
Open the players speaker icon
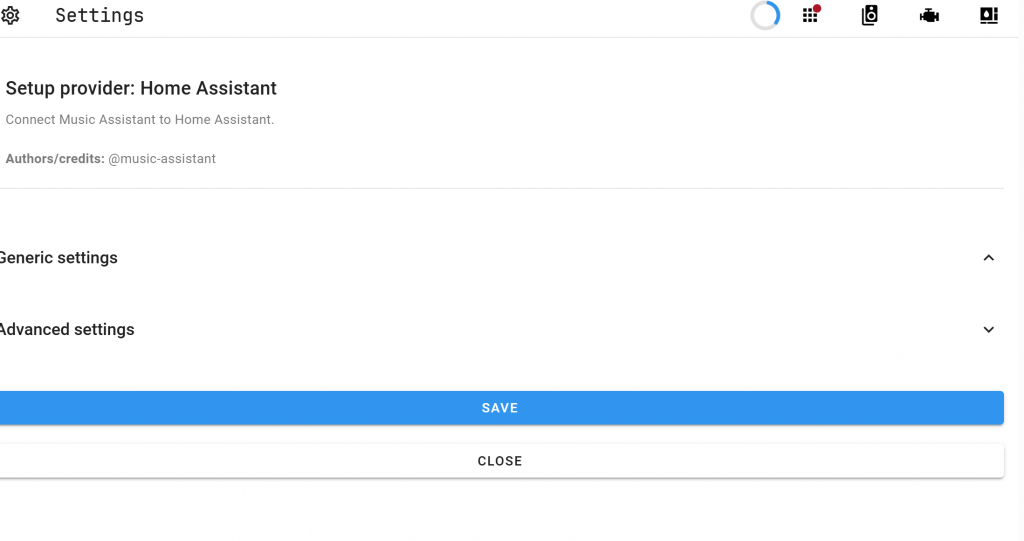point(869,16)
